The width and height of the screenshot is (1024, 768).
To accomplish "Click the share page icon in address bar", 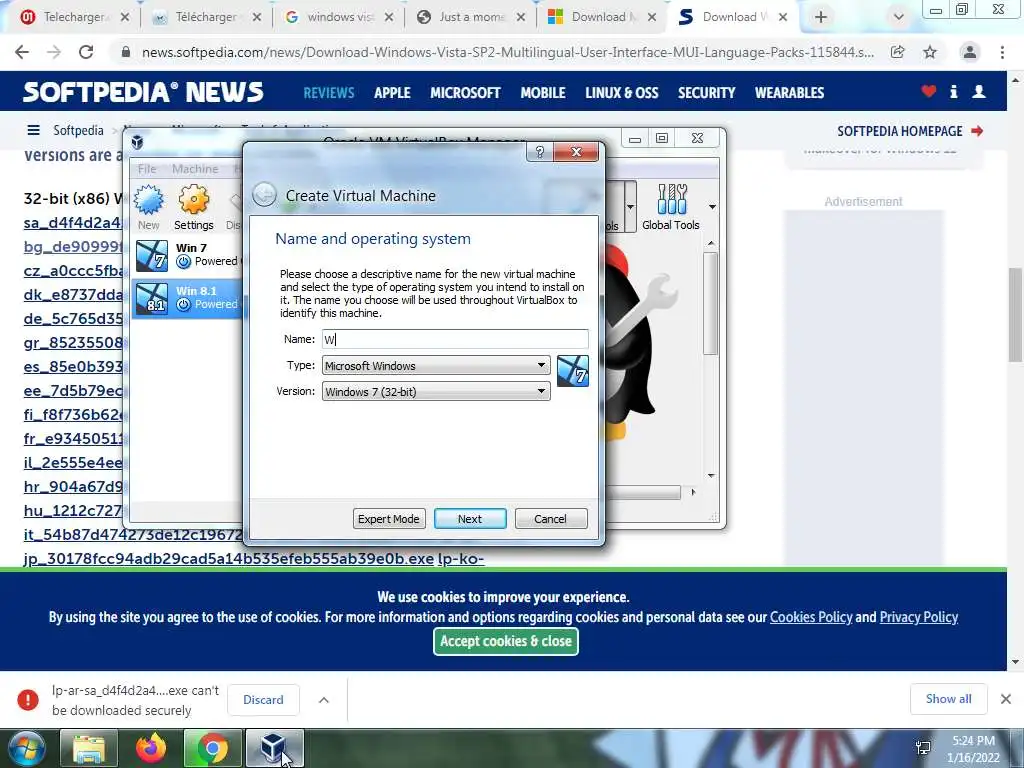I will [x=898, y=52].
